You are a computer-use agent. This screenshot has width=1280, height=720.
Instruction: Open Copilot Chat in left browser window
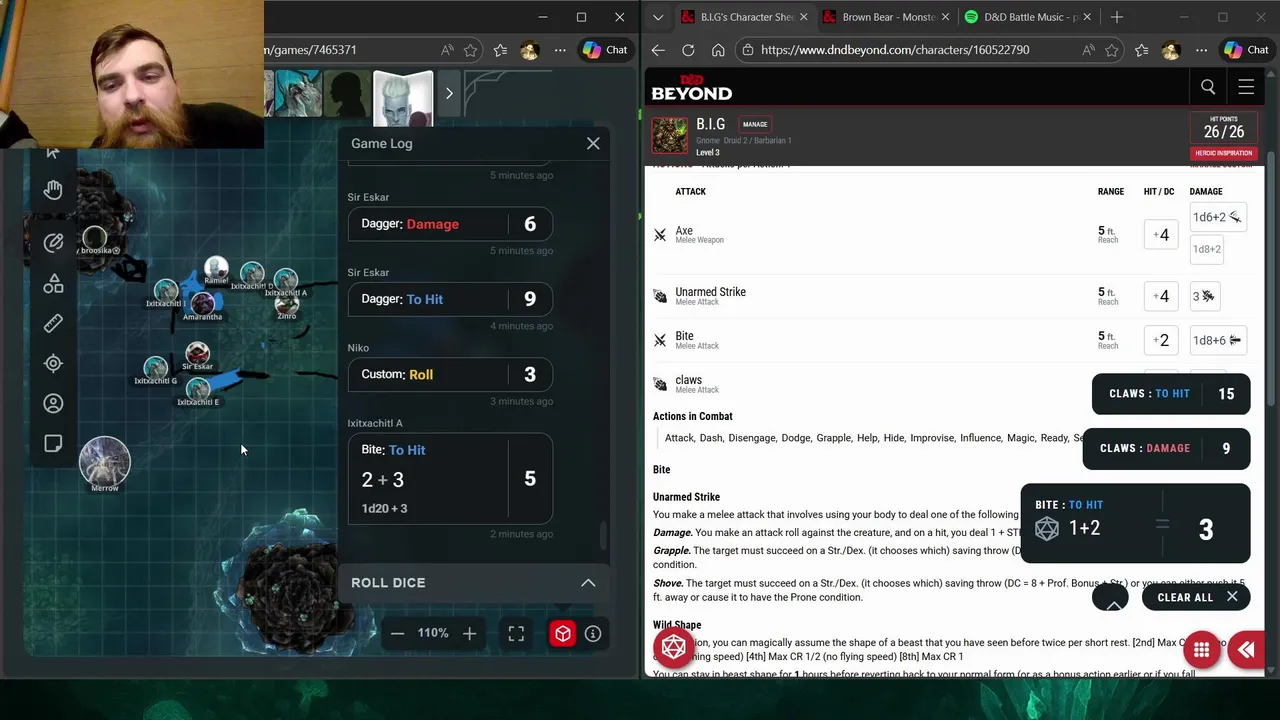coord(605,50)
